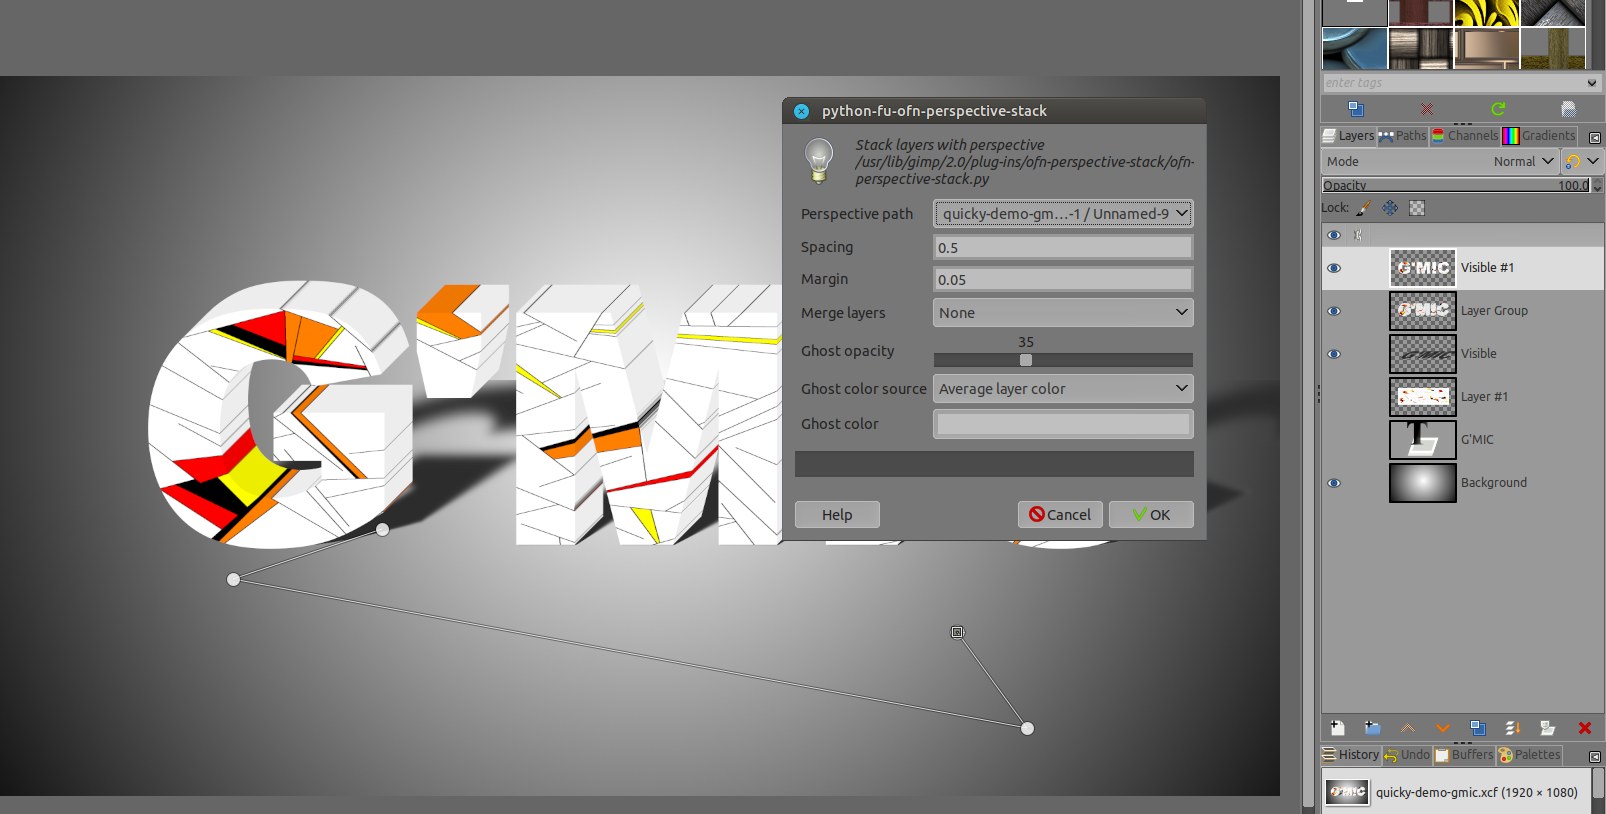Confirm the dialog with OK

pos(1151,515)
